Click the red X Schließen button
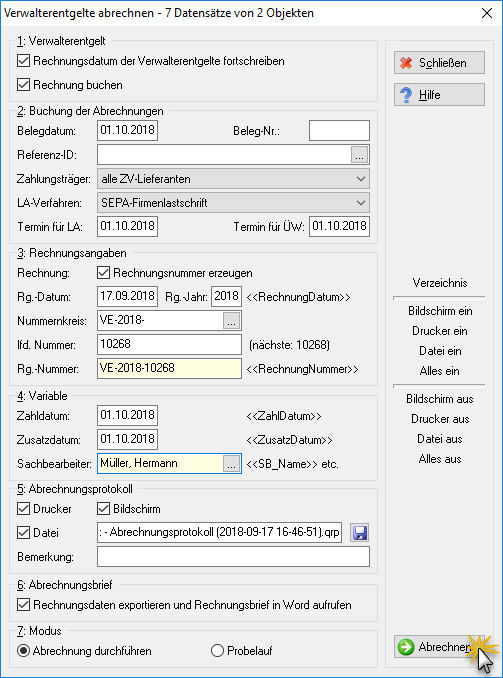503x678 pixels. [x=439, y=63]
